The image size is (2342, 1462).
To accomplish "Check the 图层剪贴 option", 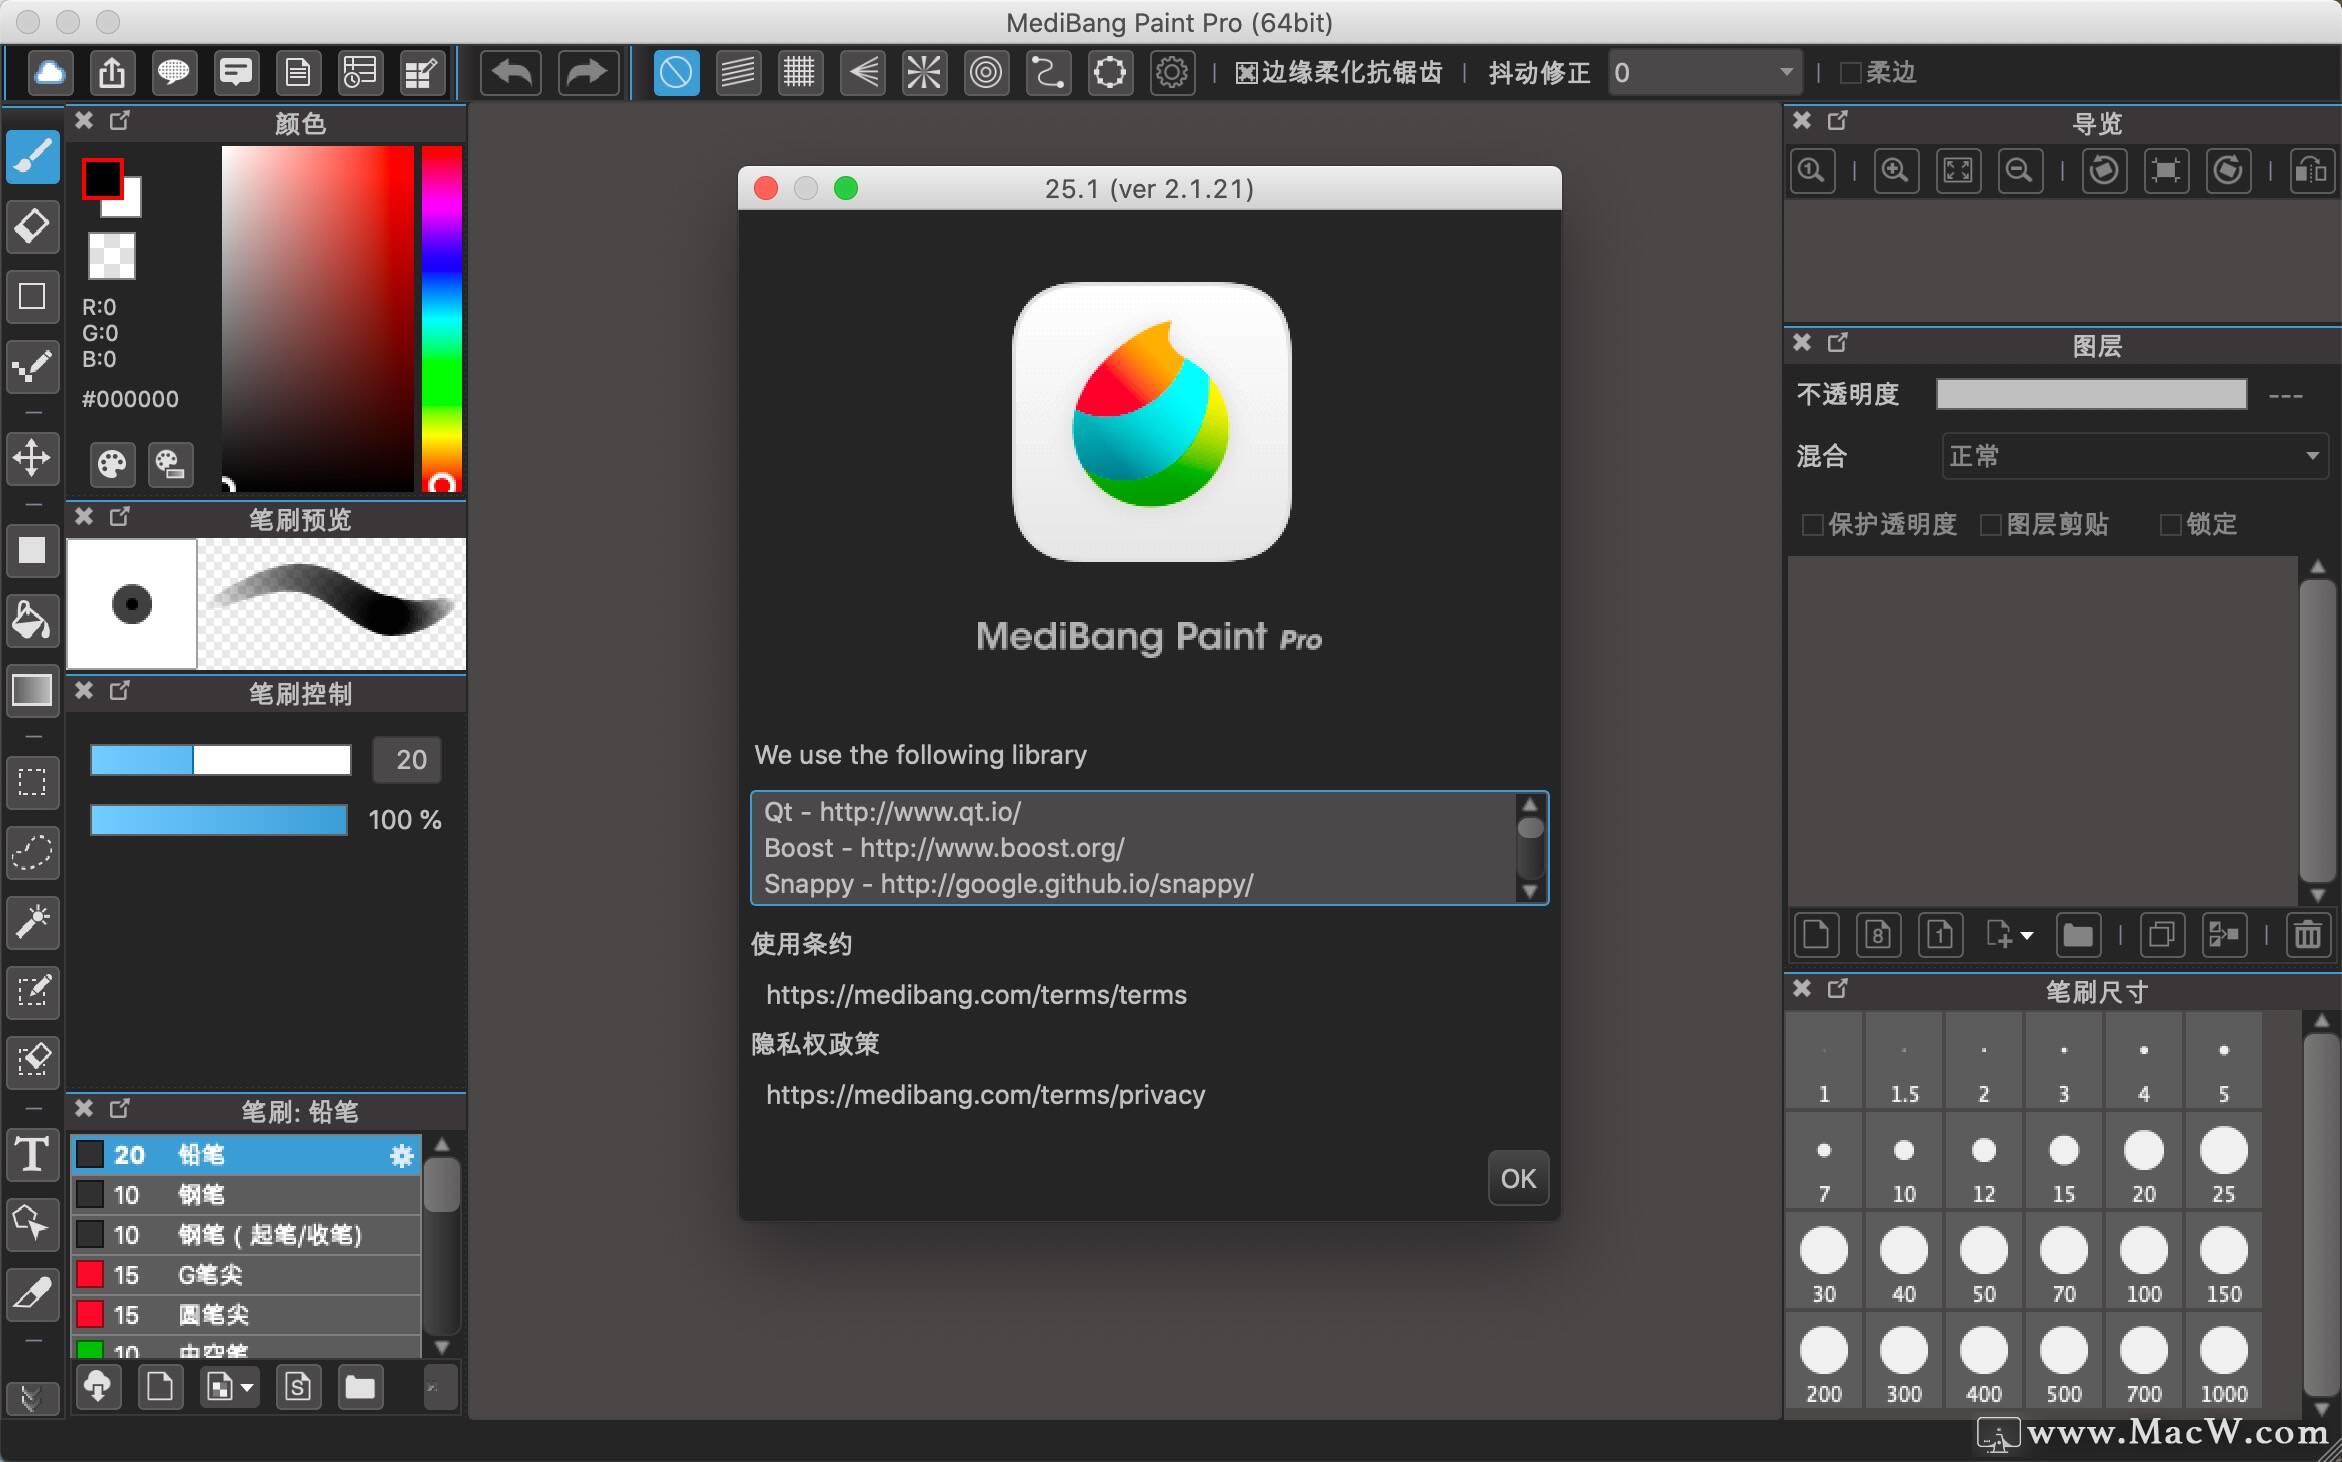I will 1990,524.
